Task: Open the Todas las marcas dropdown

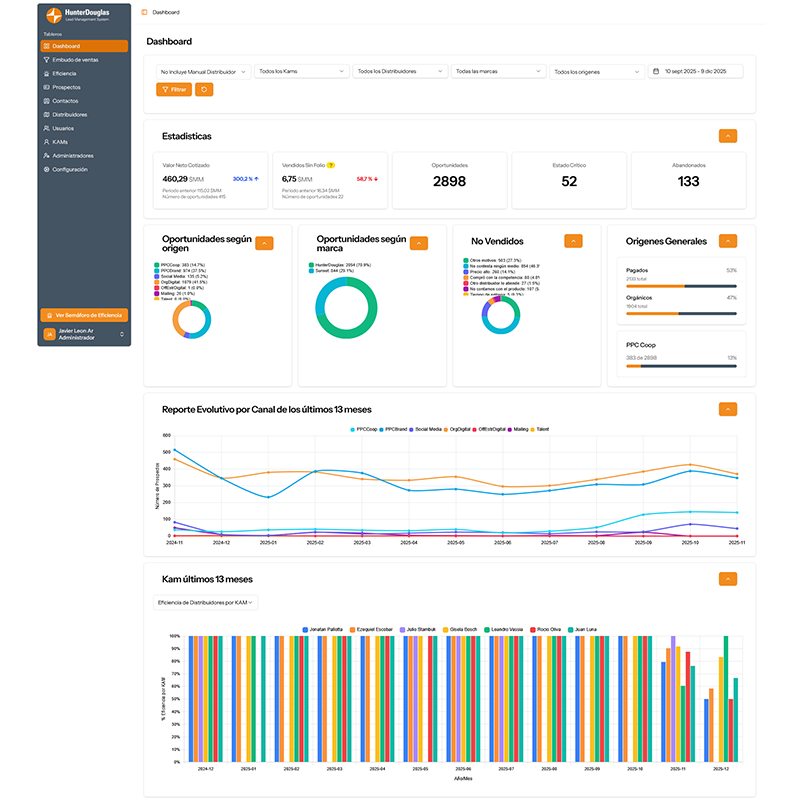Action: point(497,71)
